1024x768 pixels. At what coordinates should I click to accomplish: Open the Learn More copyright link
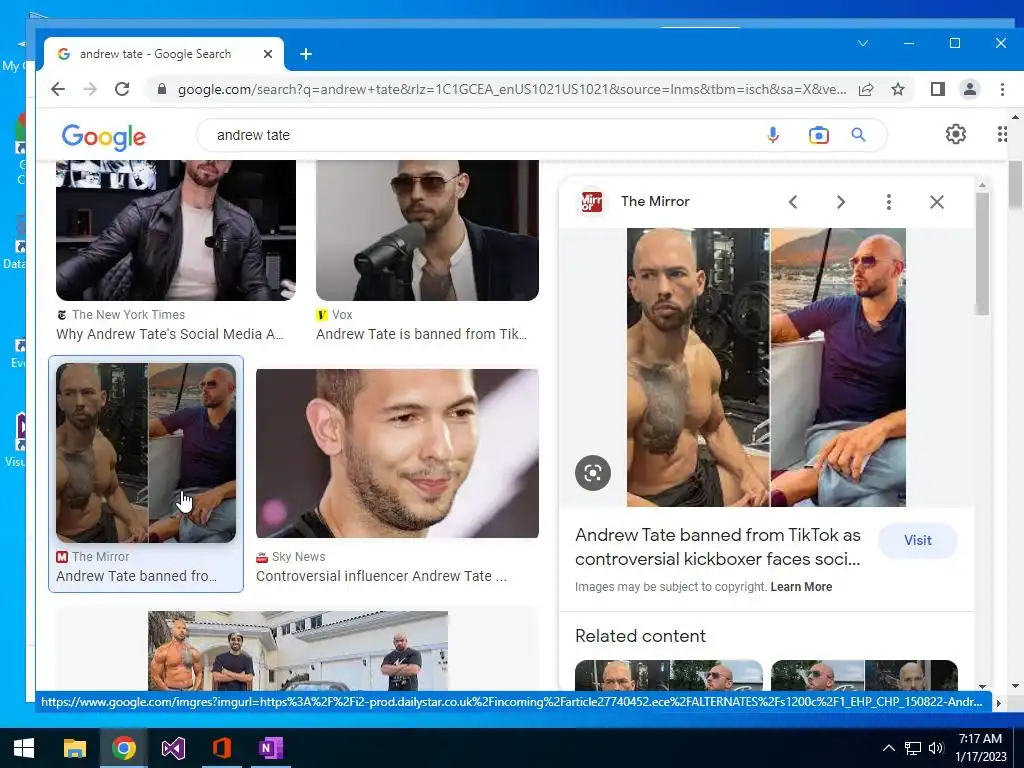(801, 586)
